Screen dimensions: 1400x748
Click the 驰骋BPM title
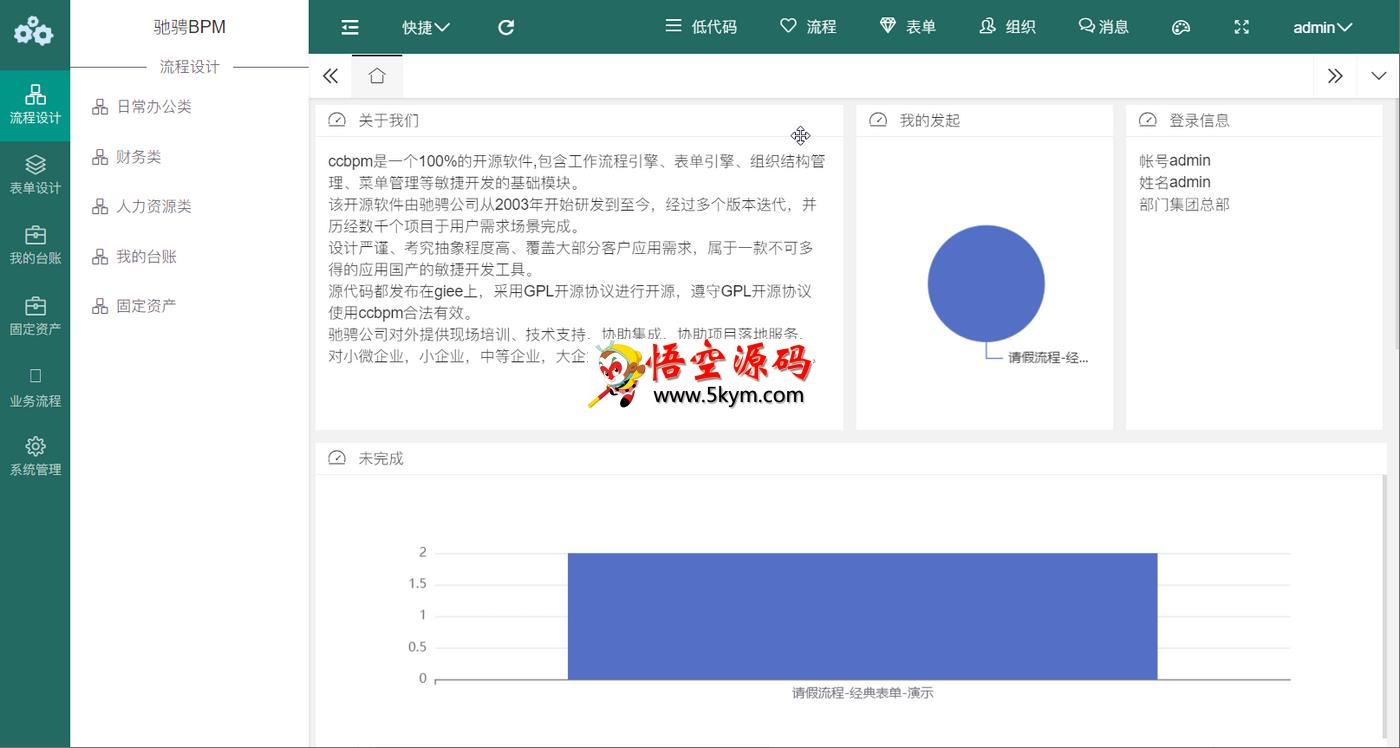tap(189, 27)
